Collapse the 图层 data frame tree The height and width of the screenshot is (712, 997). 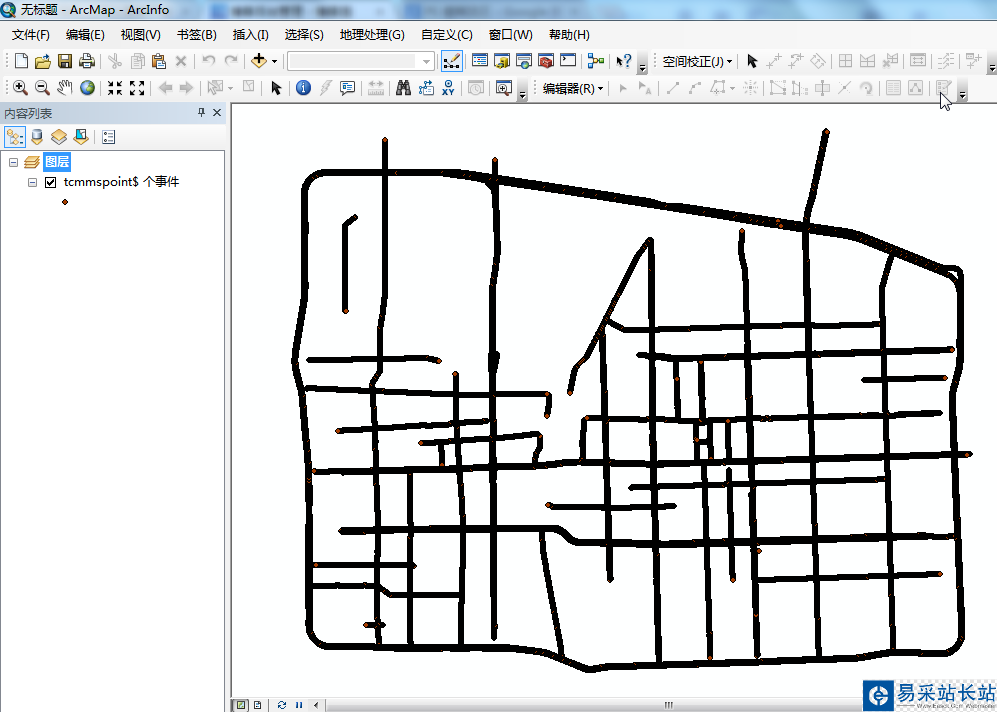pyautogui.click(x=13, y=163)
